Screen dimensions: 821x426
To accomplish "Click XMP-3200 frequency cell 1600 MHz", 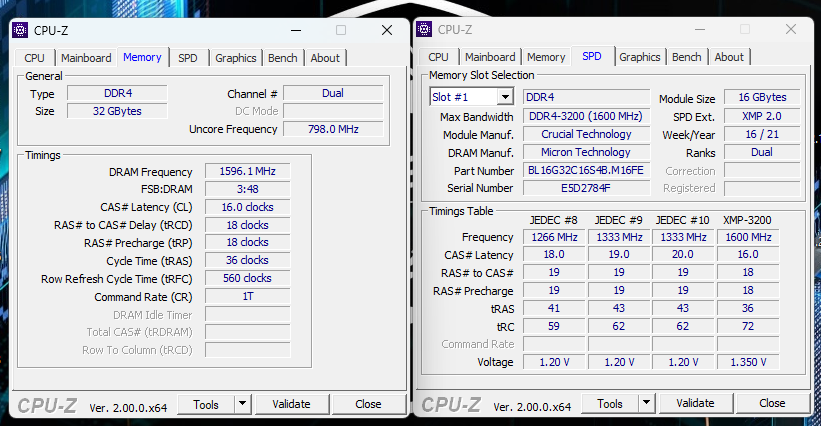I will [748, 238].
